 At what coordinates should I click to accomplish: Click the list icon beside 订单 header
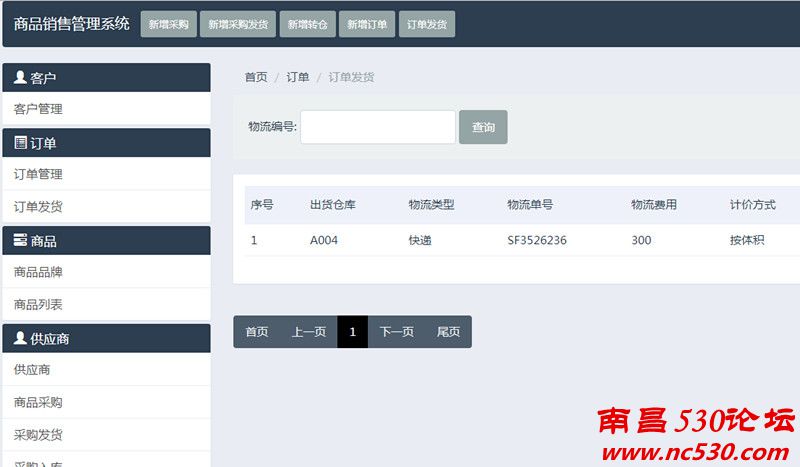coord(20,143)
